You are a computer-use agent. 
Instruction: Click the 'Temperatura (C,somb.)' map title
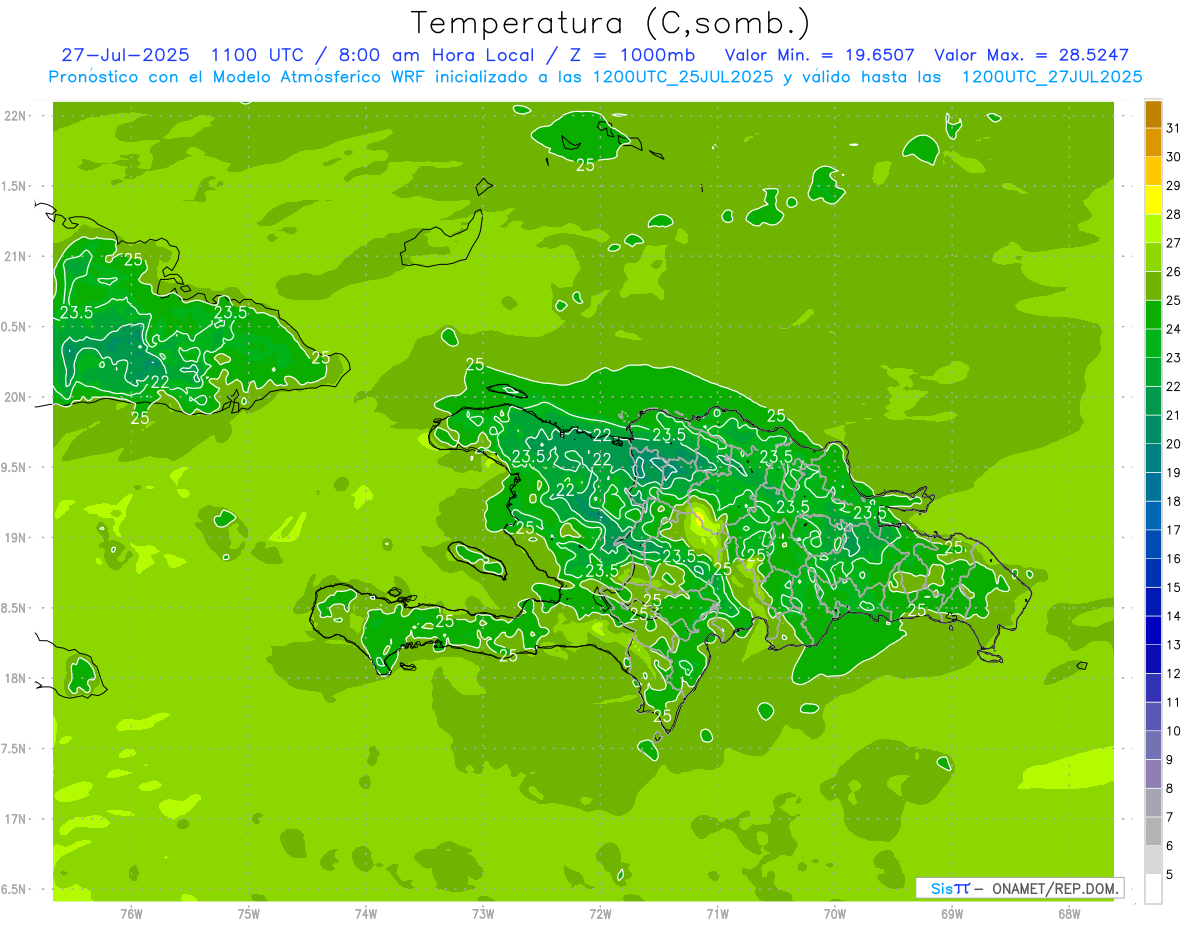click(x=610, y=23)
